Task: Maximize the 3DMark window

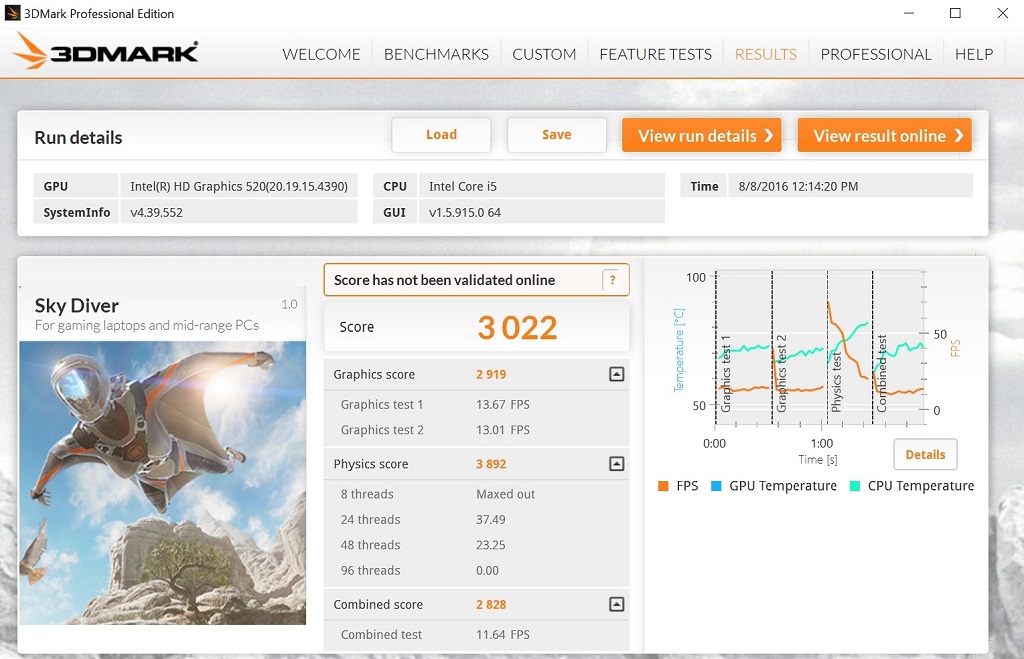Action: pyautogui.click(x=955, y=13)
